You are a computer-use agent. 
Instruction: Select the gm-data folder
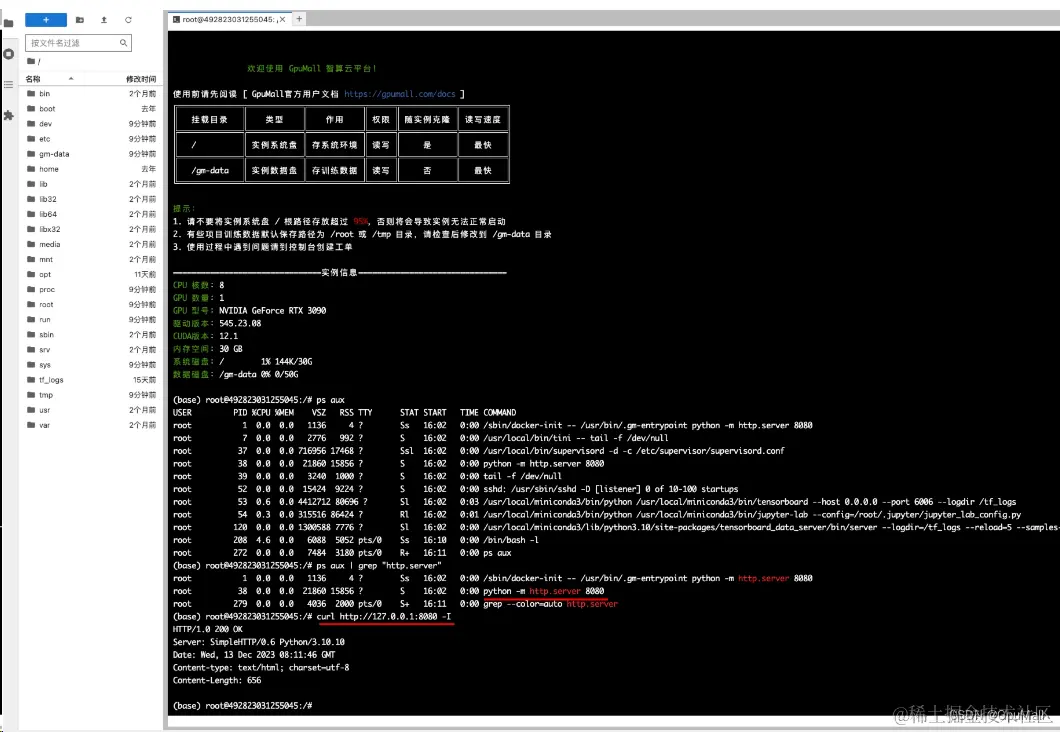91,154
